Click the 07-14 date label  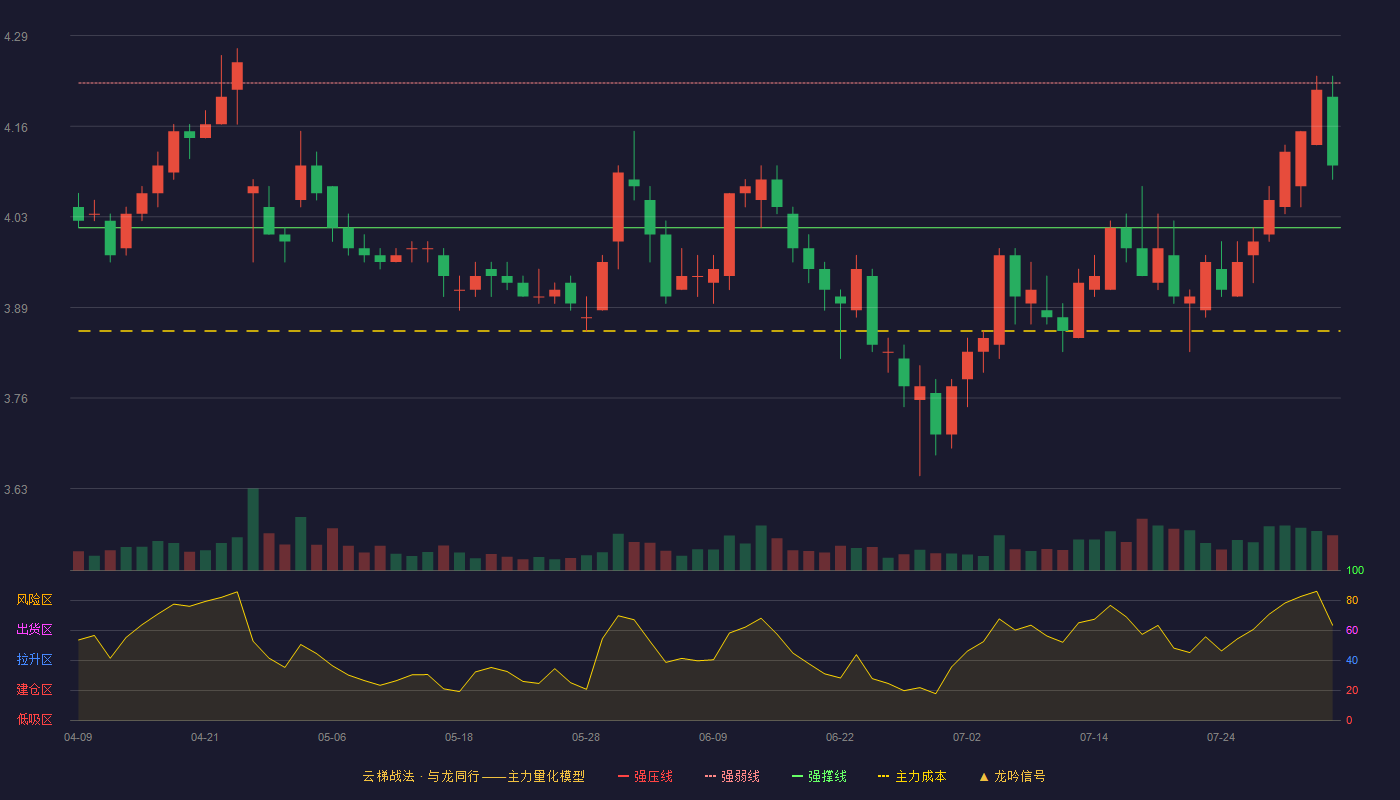tap(1094, 737)
